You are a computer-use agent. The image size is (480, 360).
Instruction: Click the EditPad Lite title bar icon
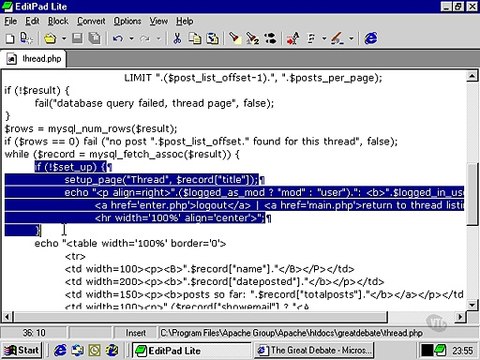pyautogui.click(x=7, y=6)
